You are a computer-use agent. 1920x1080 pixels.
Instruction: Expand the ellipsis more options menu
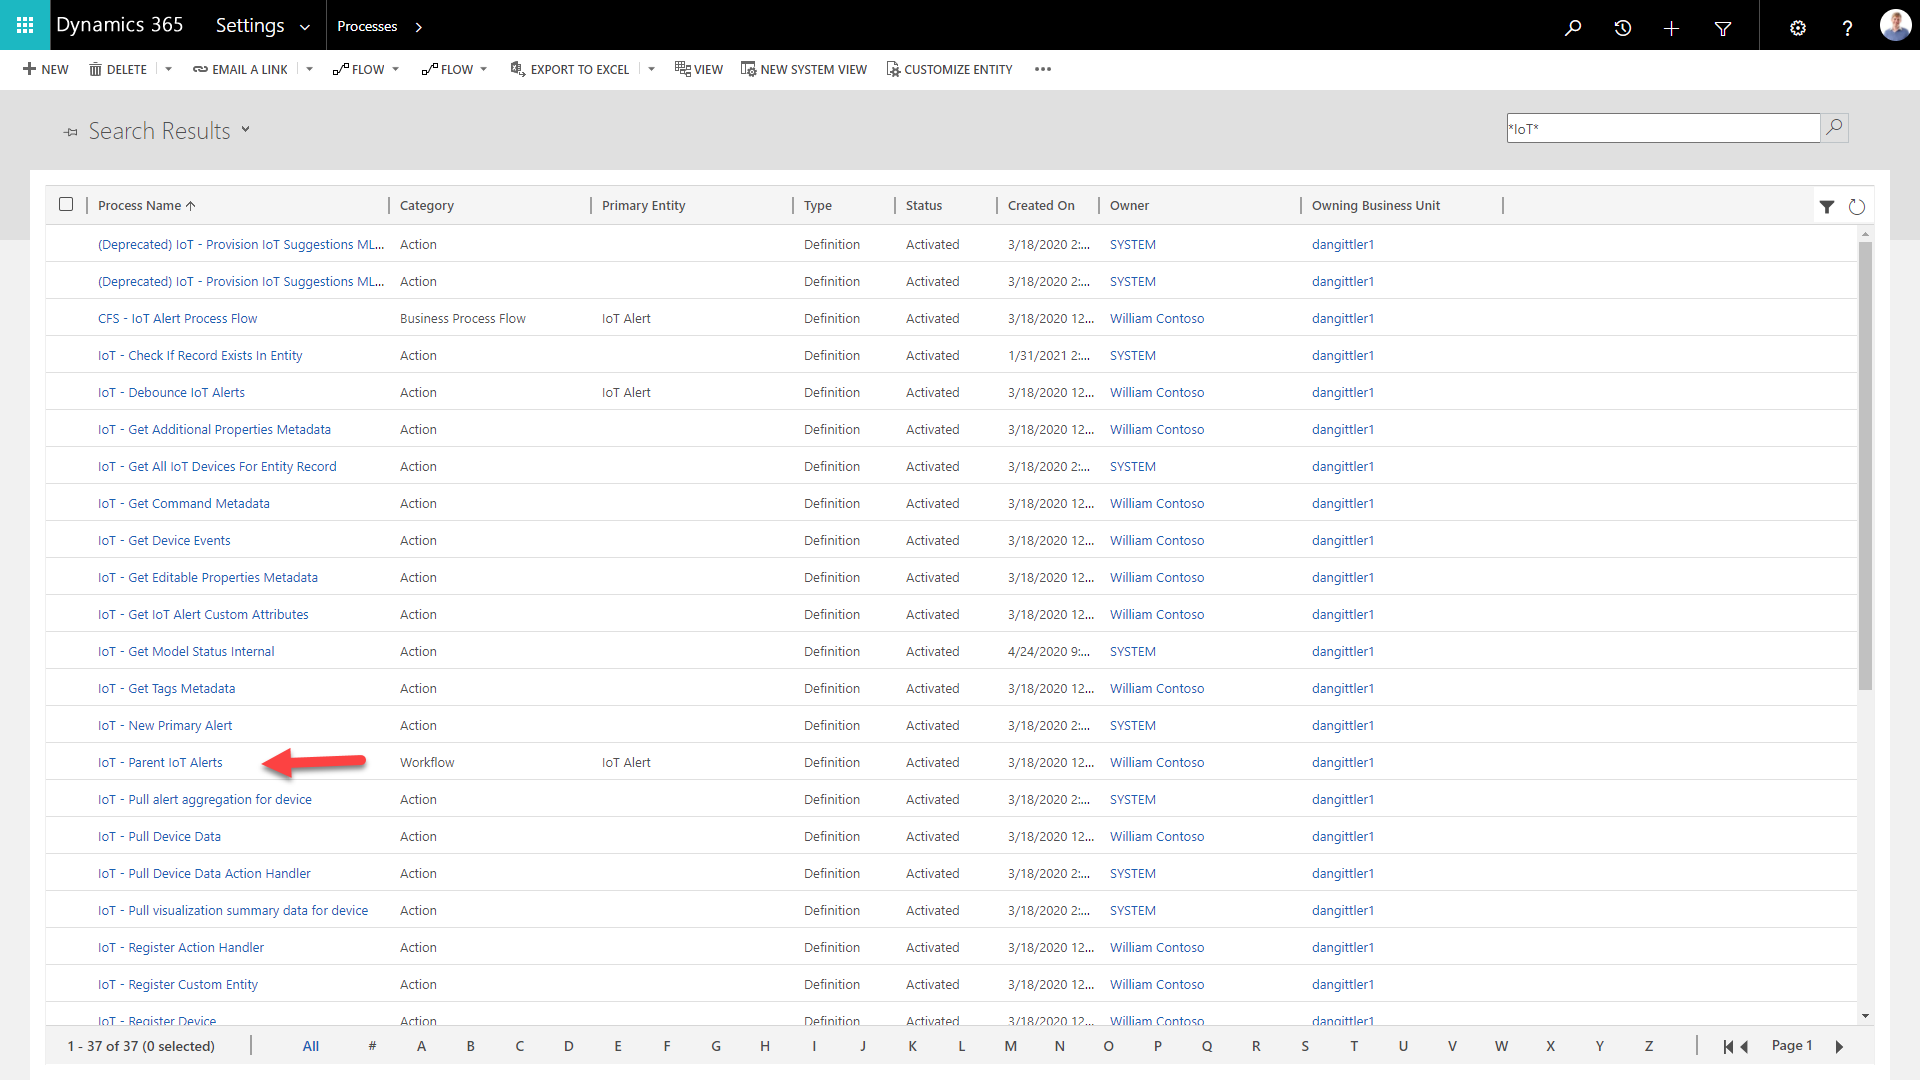pyautogui.click(x=1044, y=69)
